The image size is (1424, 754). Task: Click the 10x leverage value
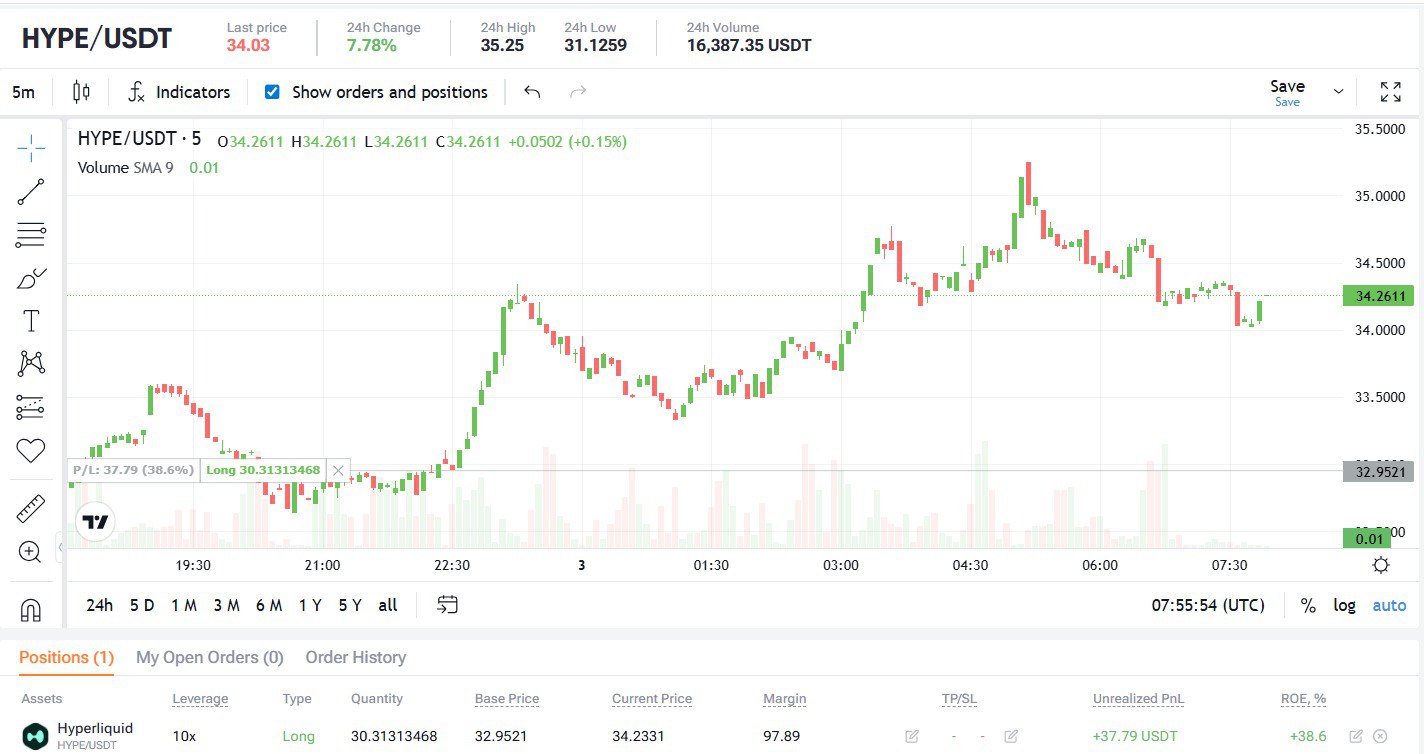click(x=184, y=736)
